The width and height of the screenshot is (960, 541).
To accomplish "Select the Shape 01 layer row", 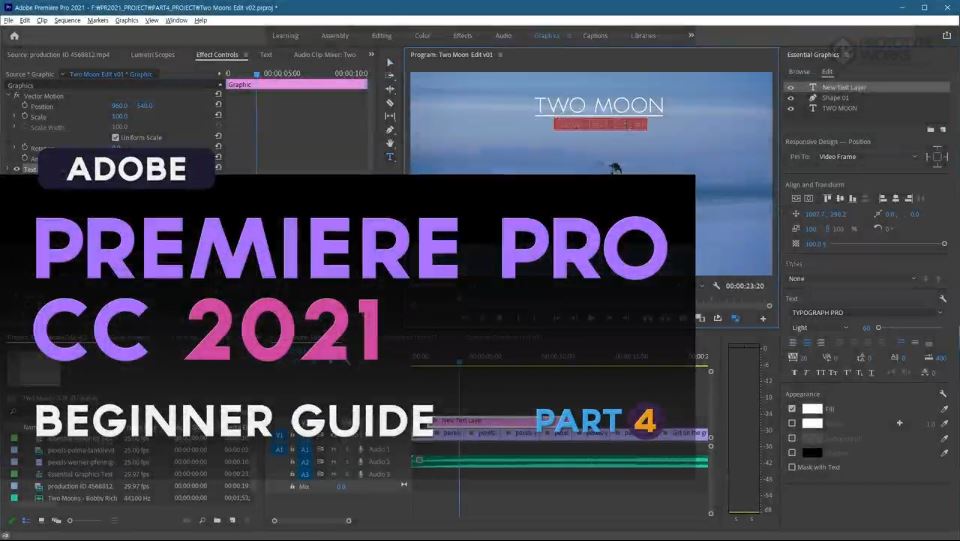I will (866, 98).
